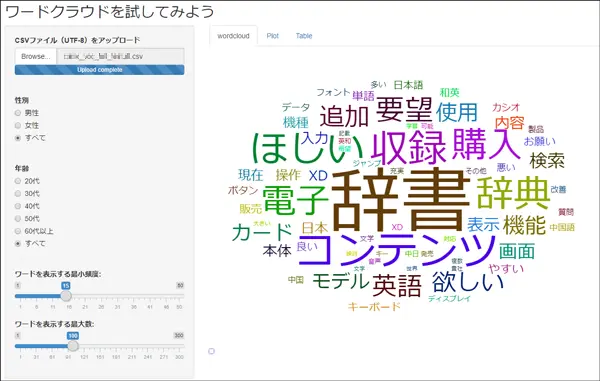The height and width of the screenshot is (381, 600).
Task: Click the word 単語 in the cloud
Action: tap(364, 96)
